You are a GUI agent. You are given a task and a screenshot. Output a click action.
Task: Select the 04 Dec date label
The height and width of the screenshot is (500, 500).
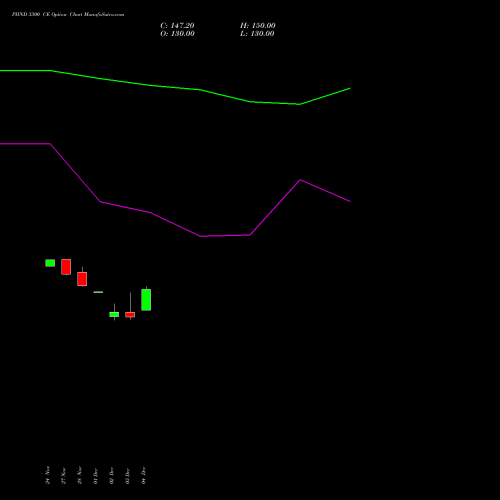coord(144,476)
